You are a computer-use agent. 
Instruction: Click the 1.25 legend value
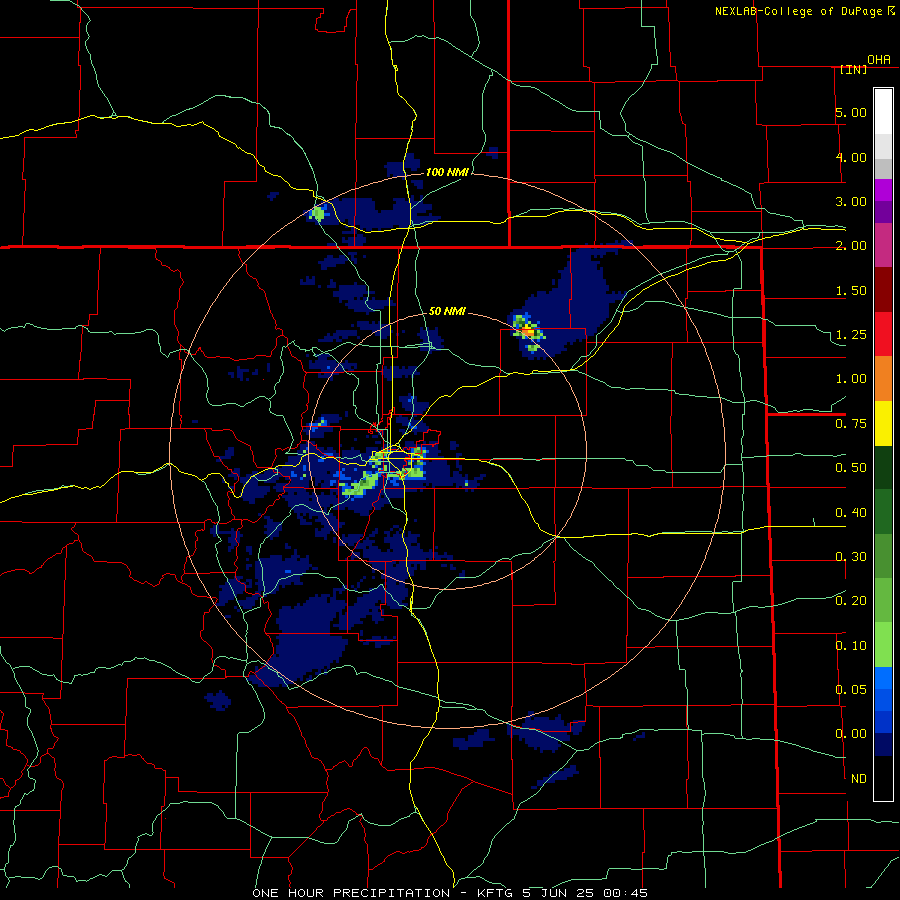point(851,335)
